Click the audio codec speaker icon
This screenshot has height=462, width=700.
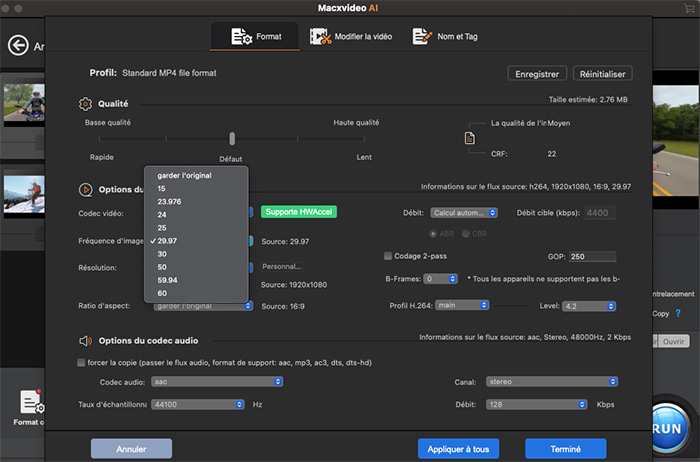click(x=85, y=341)
